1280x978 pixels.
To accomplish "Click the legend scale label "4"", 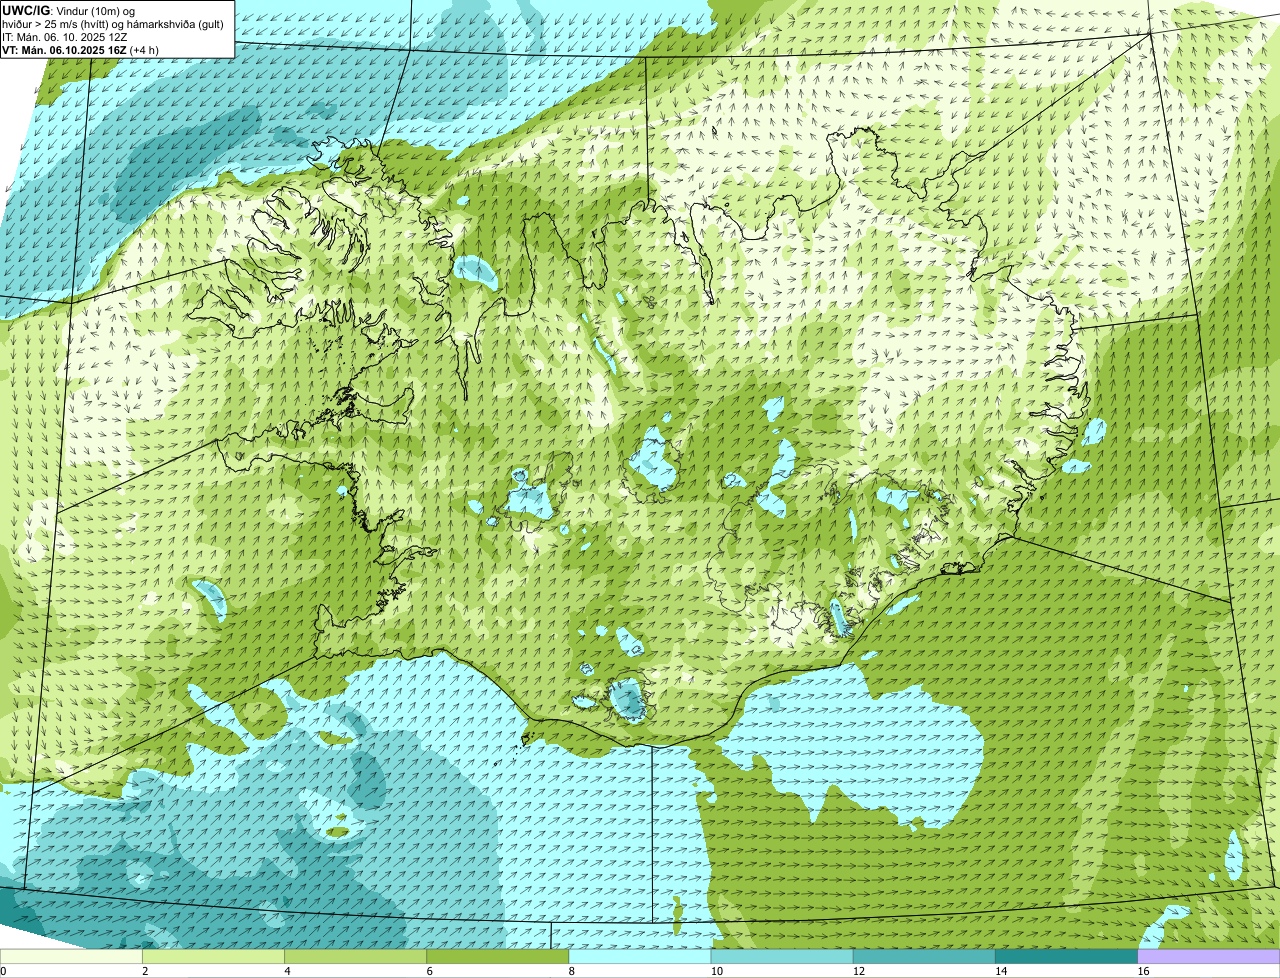I will (x=287, y=971).
